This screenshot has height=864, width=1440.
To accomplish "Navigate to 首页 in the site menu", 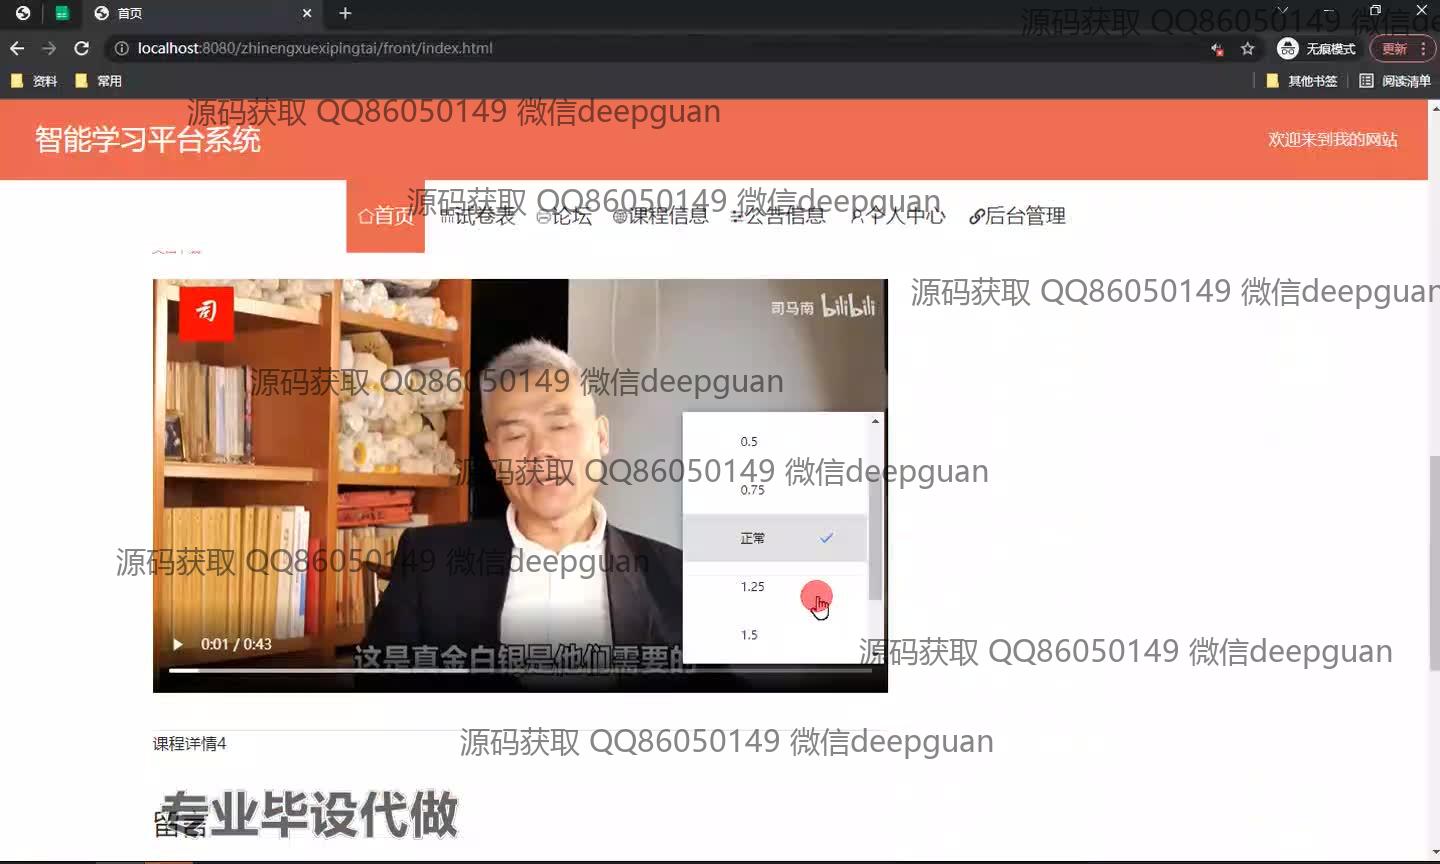I will 386,216.
